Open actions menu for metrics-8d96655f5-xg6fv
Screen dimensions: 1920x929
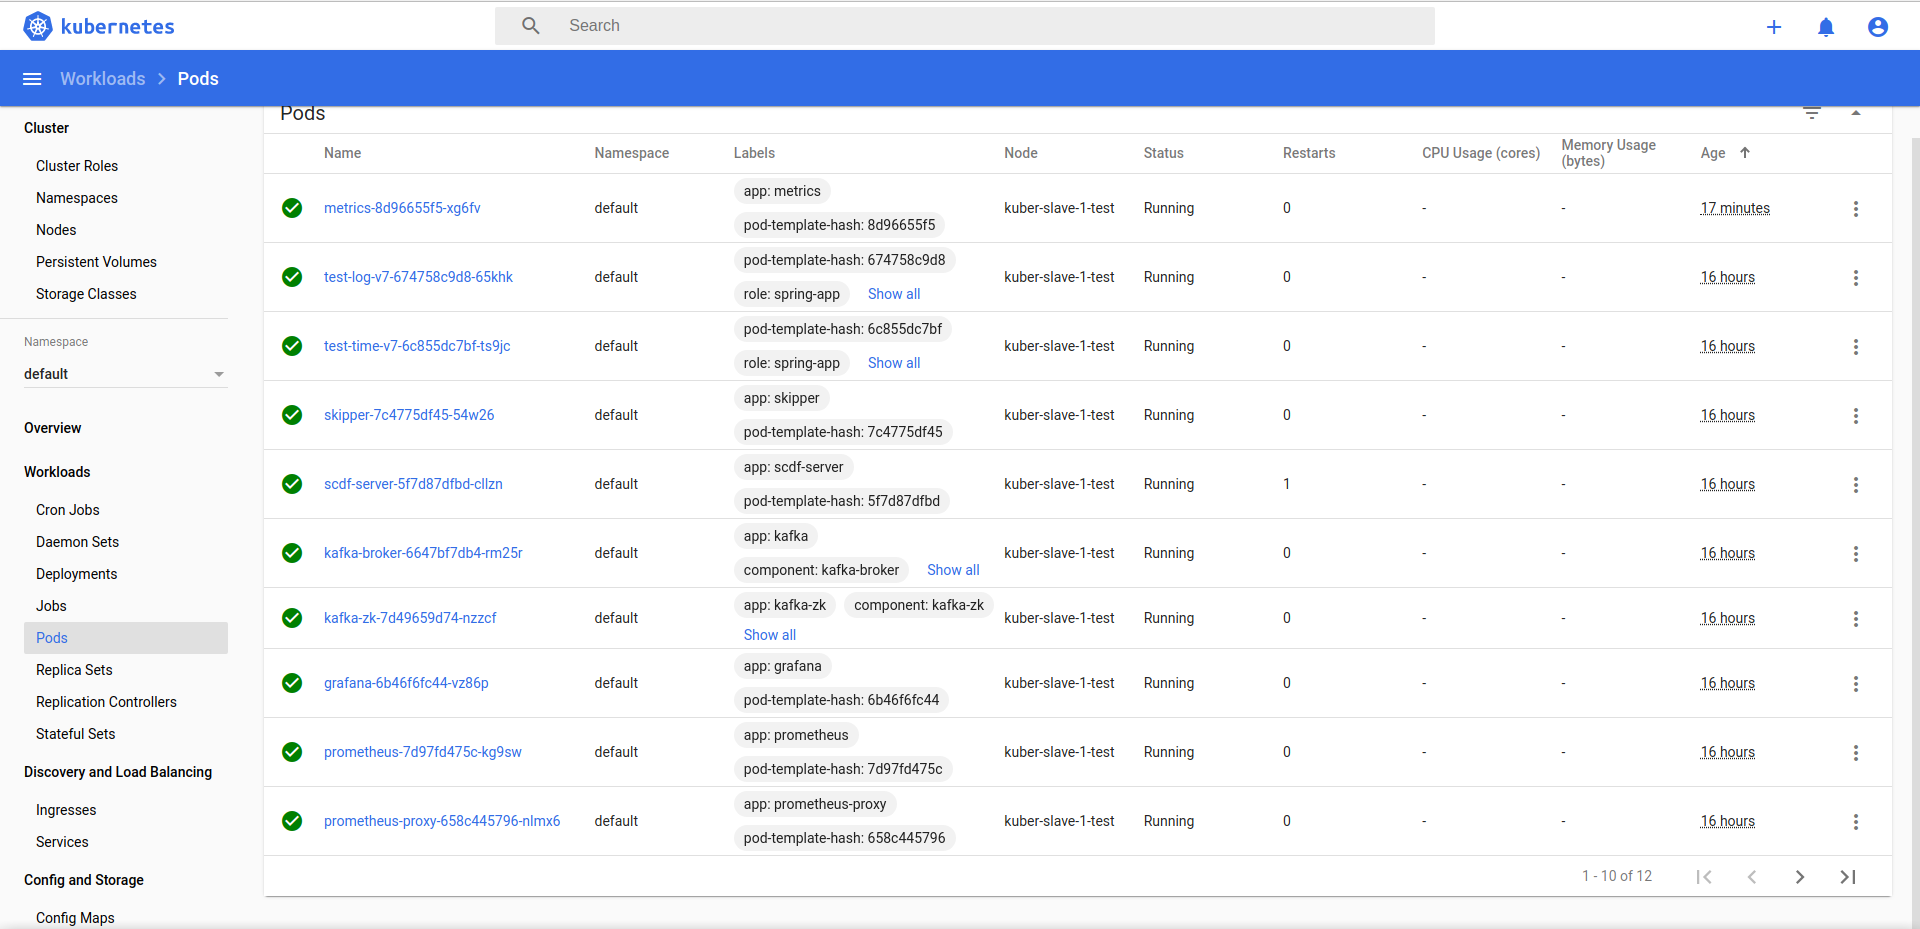tap(1856, 209)
